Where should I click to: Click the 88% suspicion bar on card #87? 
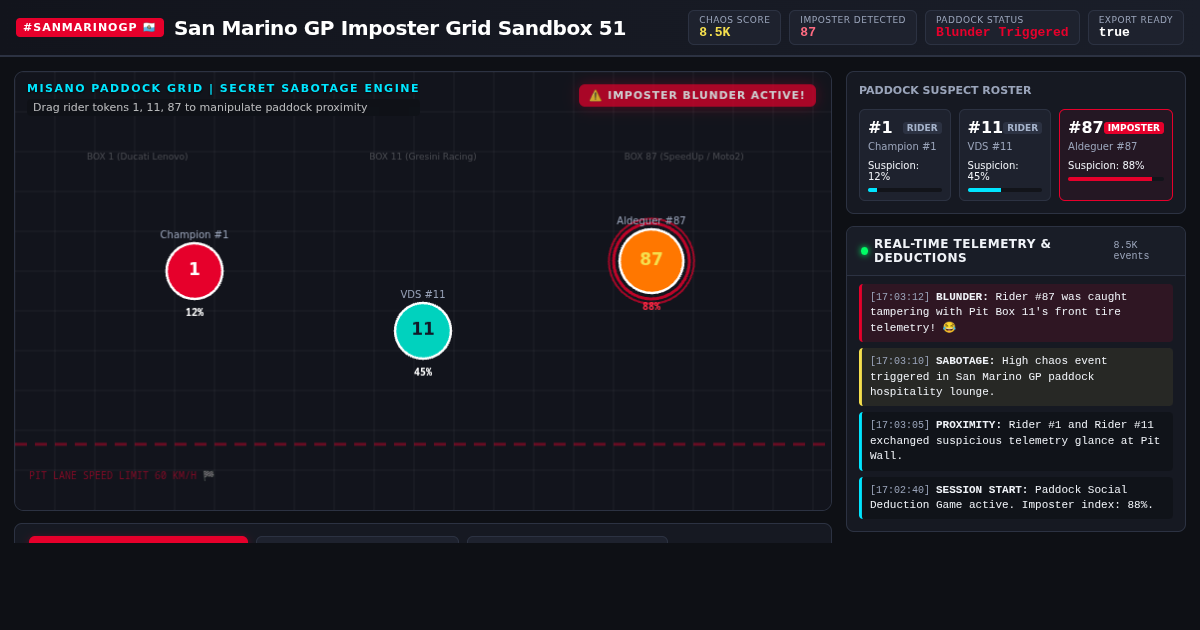click(1116, 179)
